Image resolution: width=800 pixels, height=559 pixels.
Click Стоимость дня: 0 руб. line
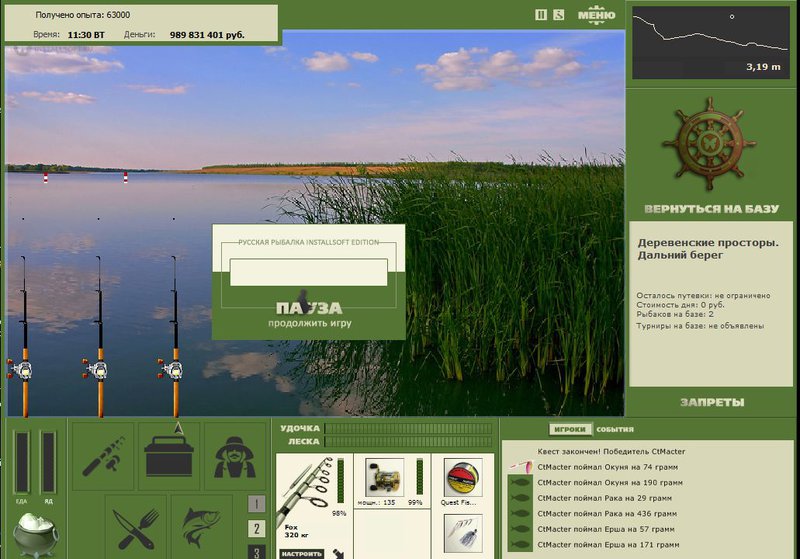(x=680, y=304)
